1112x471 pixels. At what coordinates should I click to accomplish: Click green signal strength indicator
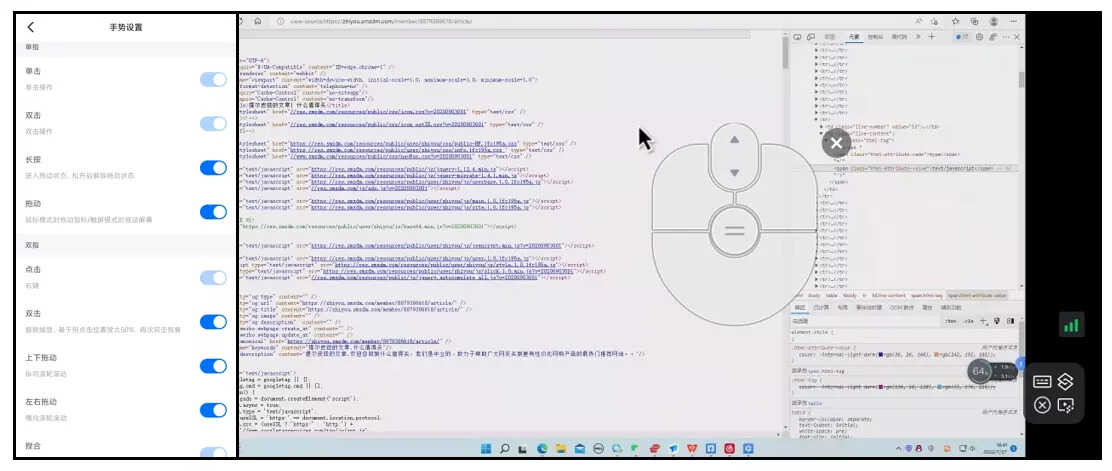(1071, 325)
